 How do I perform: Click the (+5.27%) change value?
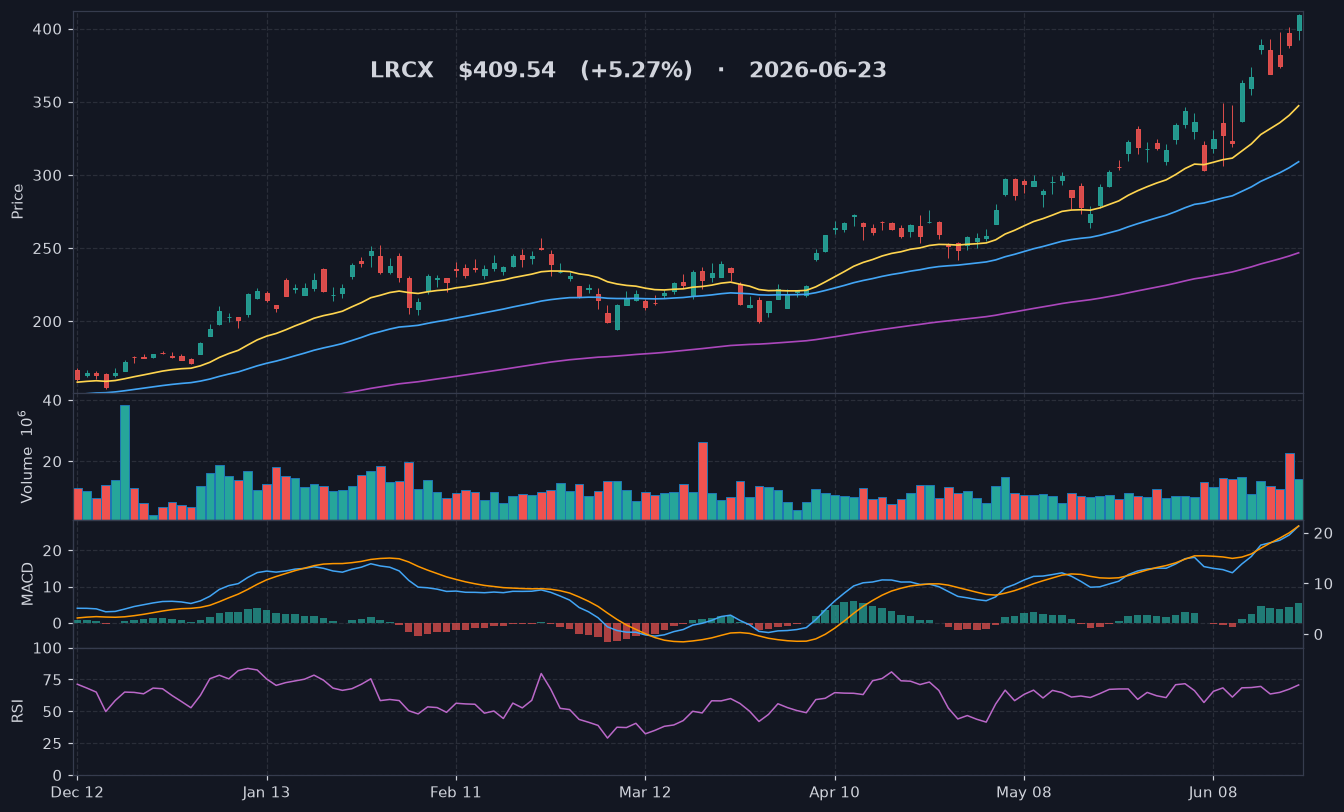click(x=636, y=71)
